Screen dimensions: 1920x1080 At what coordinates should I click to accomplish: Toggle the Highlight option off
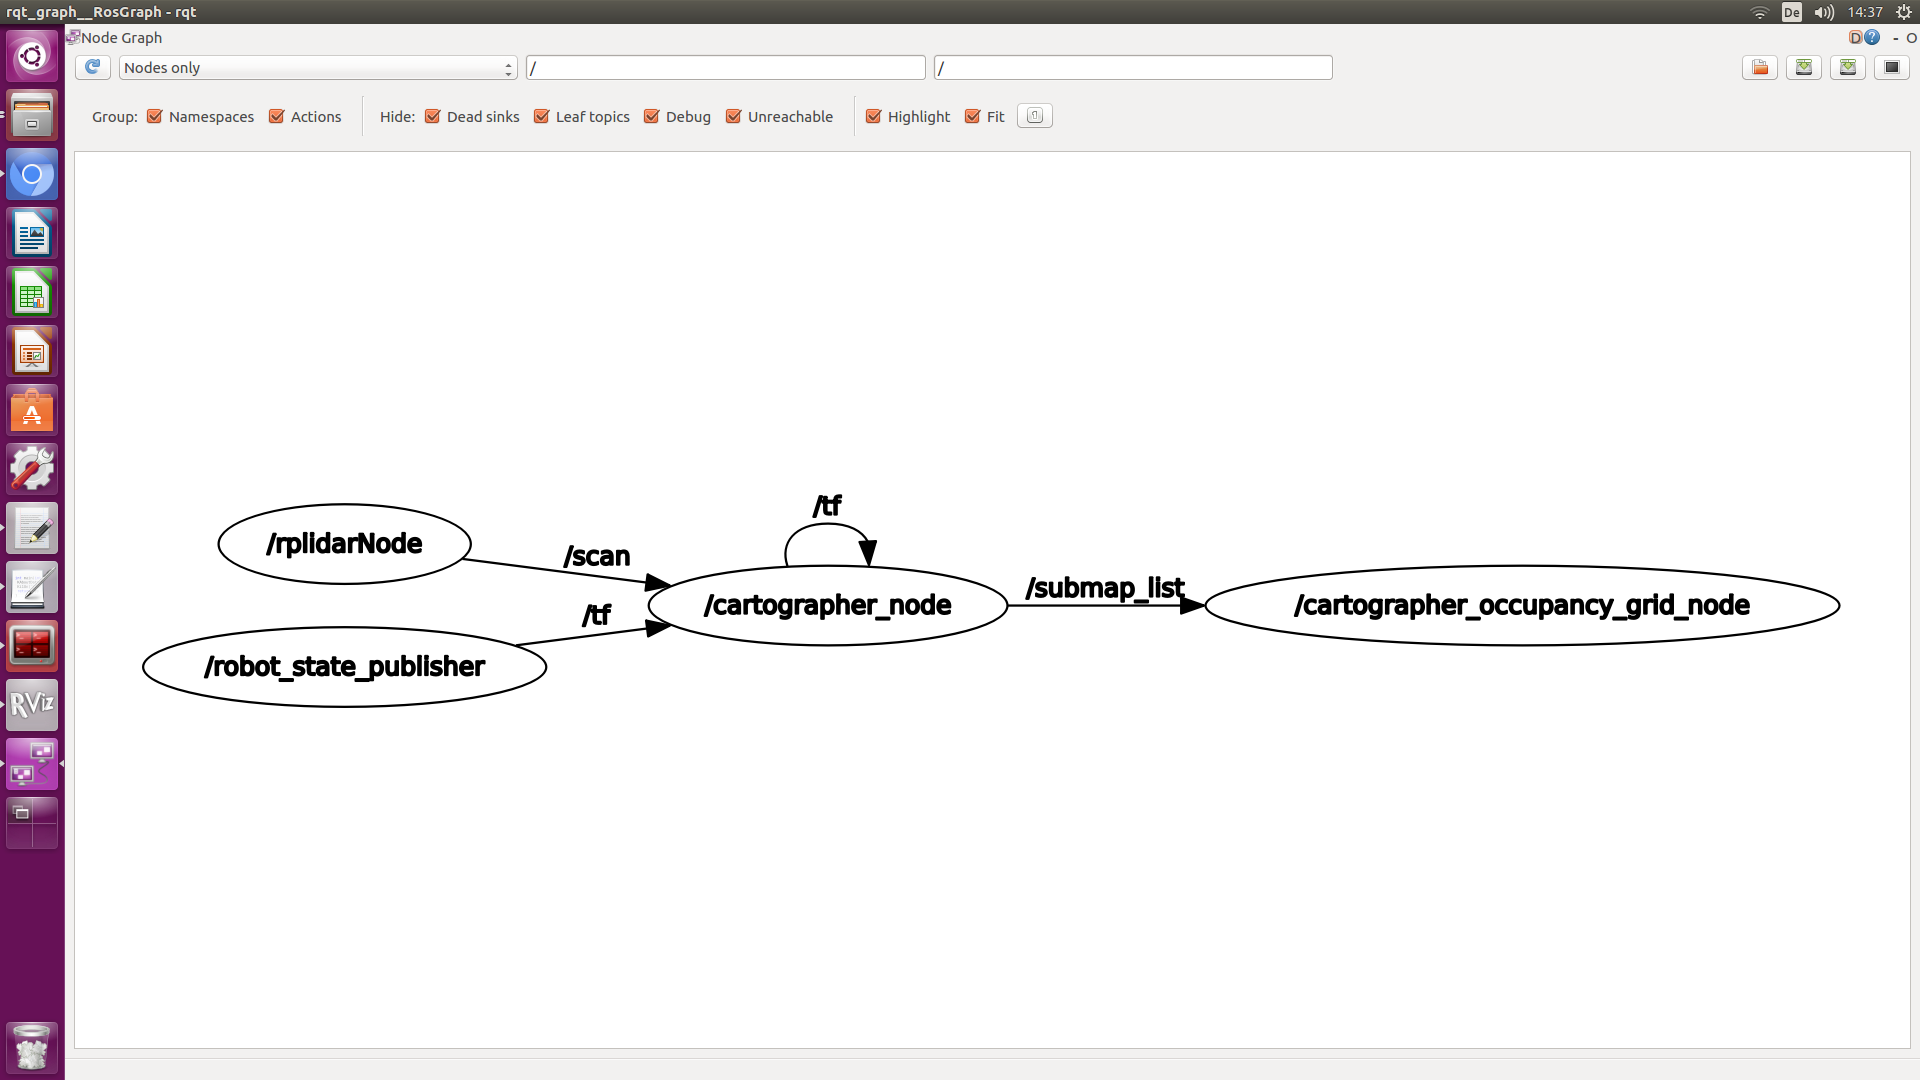coord(873,116)
